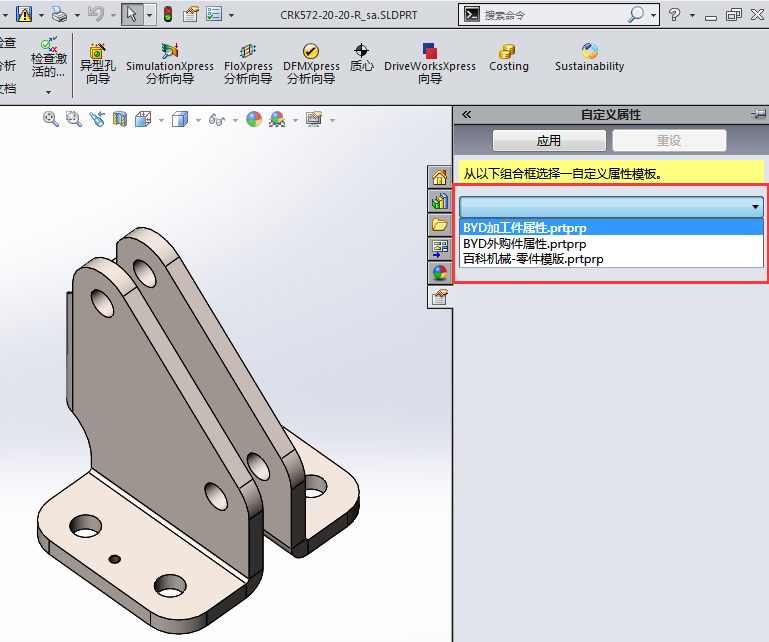Open SolidWorks Resources home tab
Viewport: 769px width, 642px height.
point(439,177)
